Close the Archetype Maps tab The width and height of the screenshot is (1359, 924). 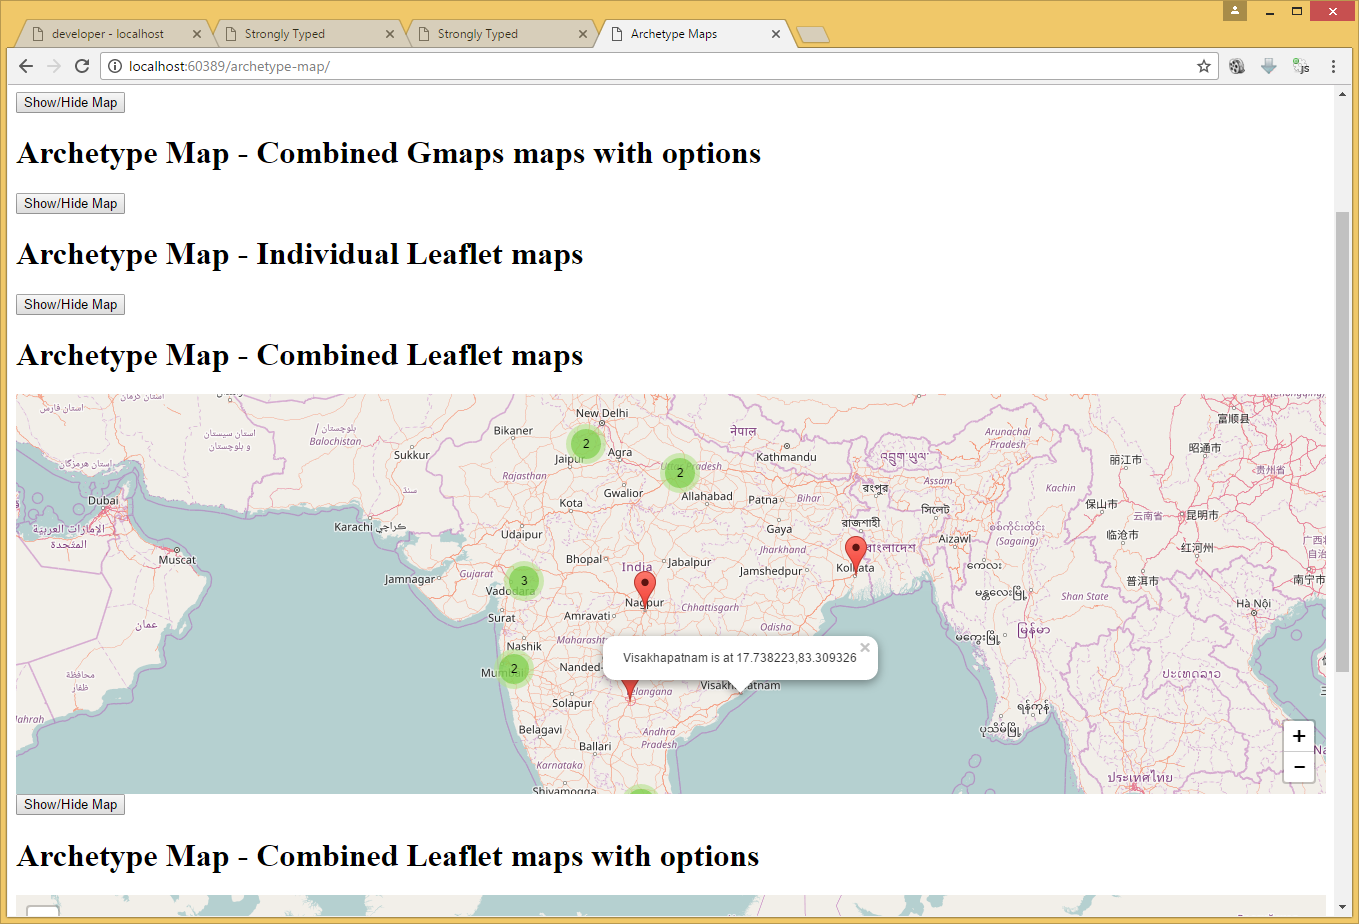[x=776, y=34]
